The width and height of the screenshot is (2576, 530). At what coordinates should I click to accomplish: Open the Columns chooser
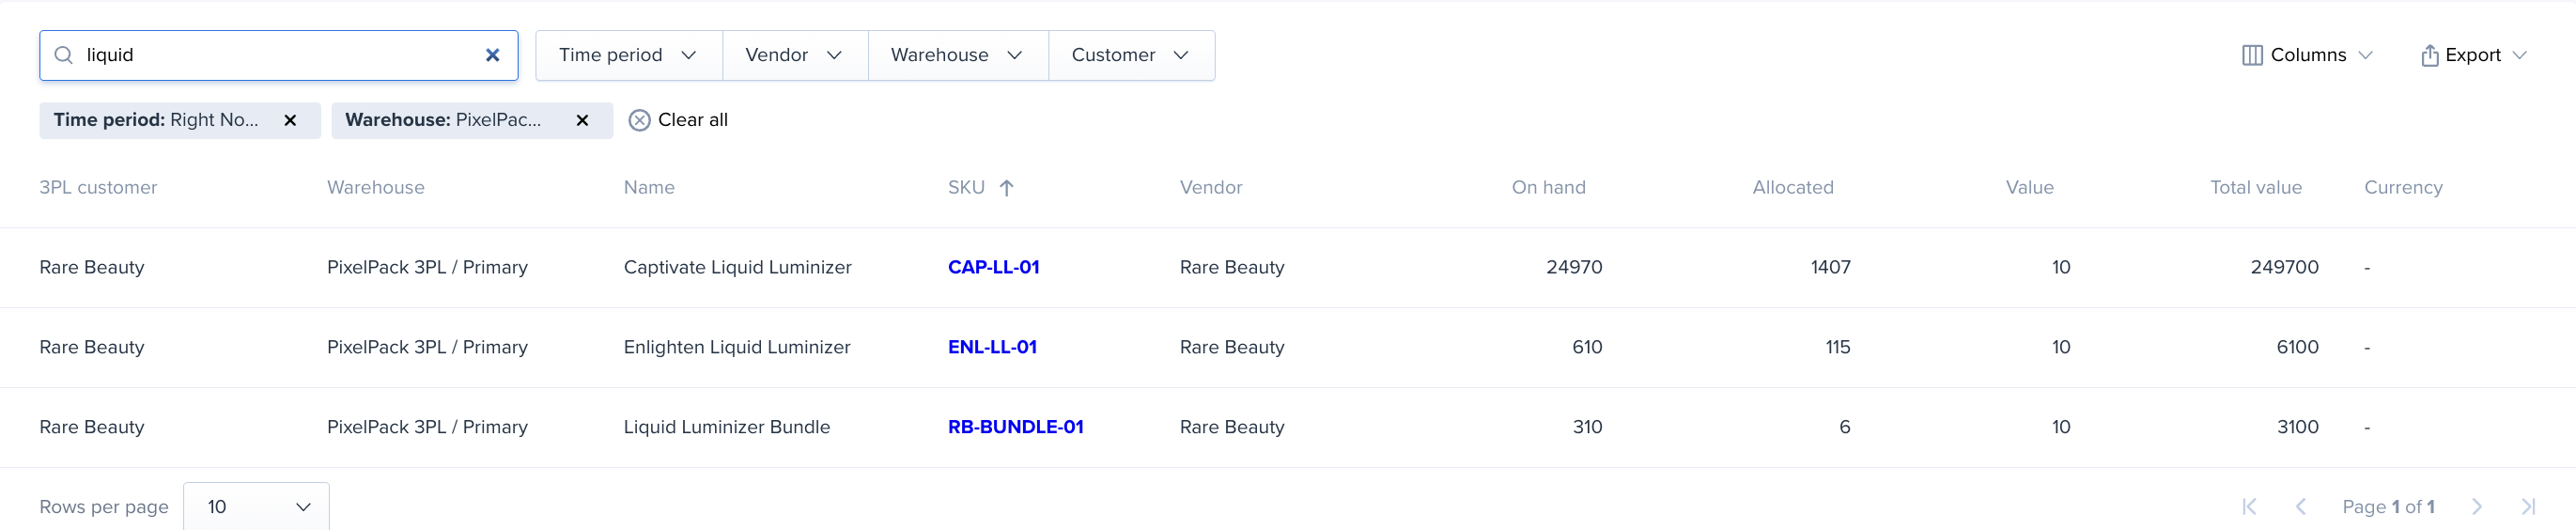click(2307, 55)
